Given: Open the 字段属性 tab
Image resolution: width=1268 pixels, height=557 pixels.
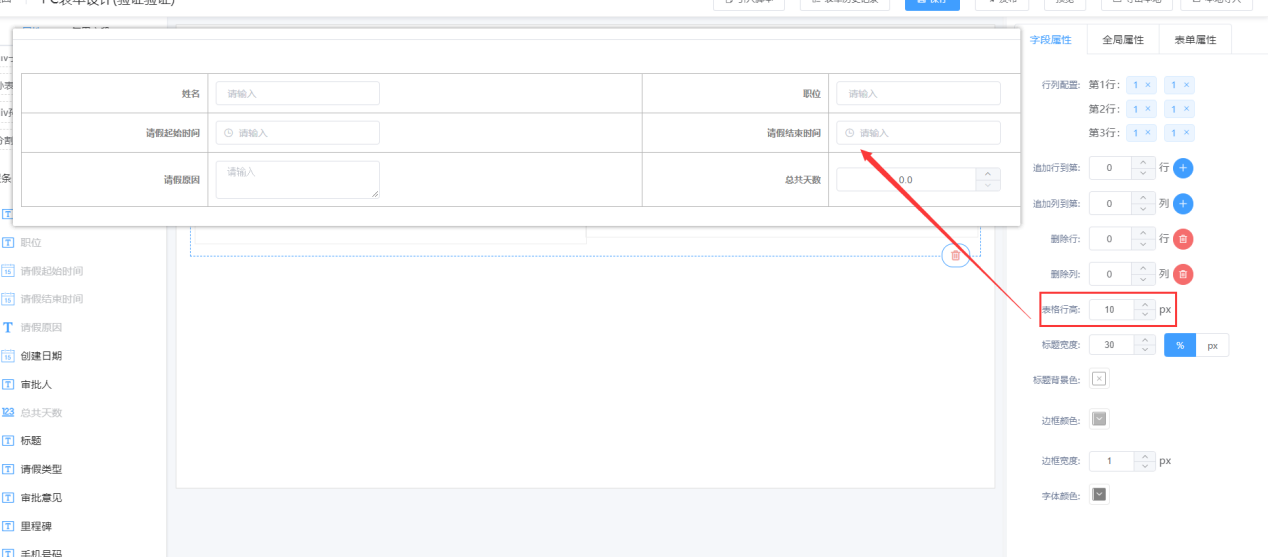Looking at the screenshot, I should point(1051,40).
